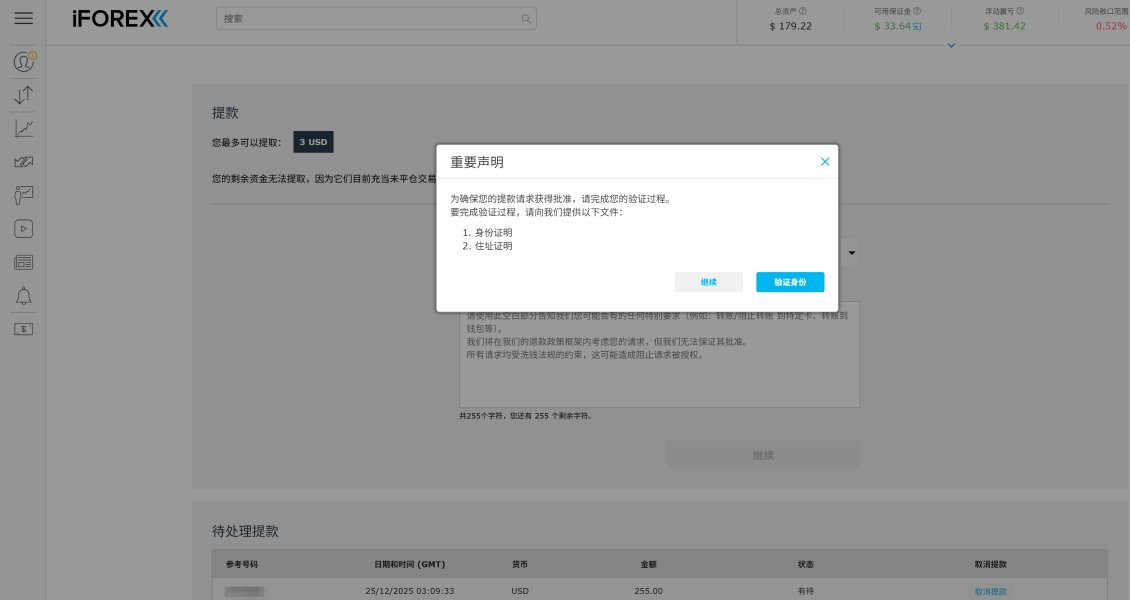
Task: Click the search magnifier icon
Action: (526, 19)
